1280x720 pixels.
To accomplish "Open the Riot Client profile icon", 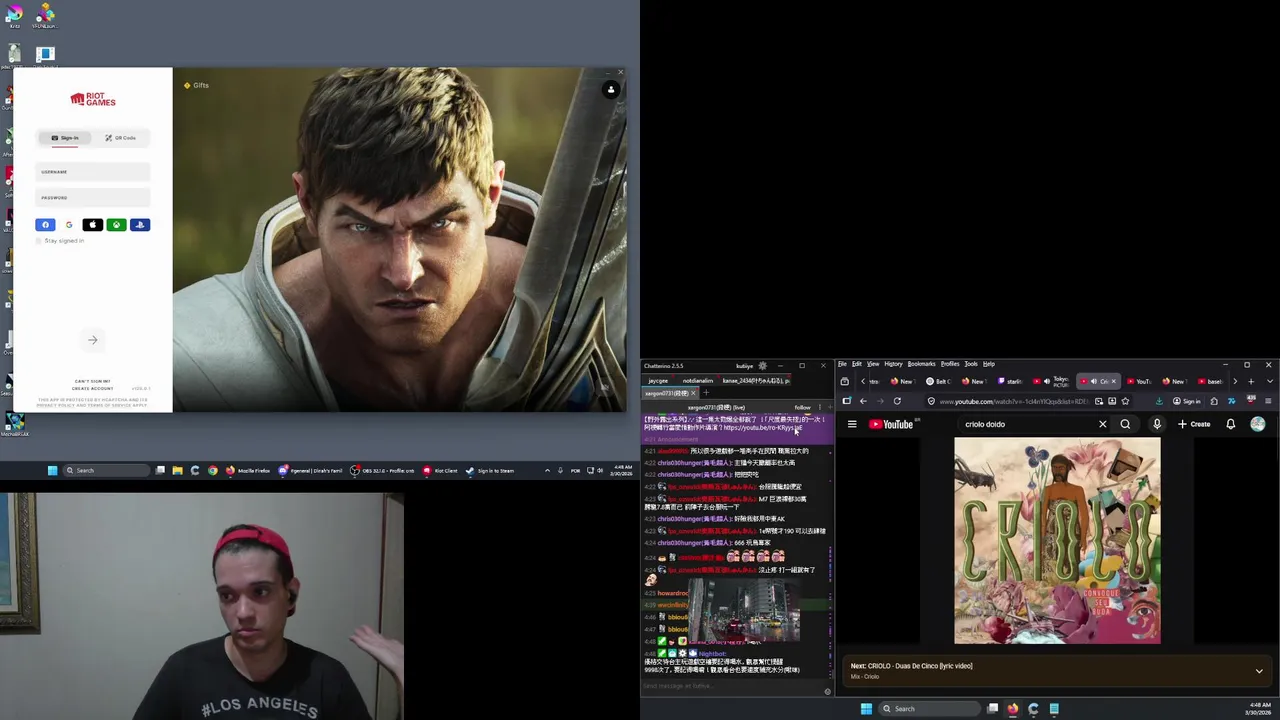I will (611, 90).
